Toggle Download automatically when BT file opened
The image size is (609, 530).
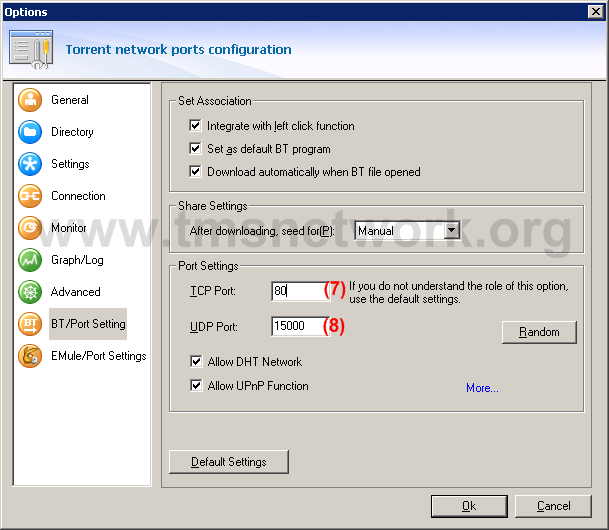pos(195,171)
